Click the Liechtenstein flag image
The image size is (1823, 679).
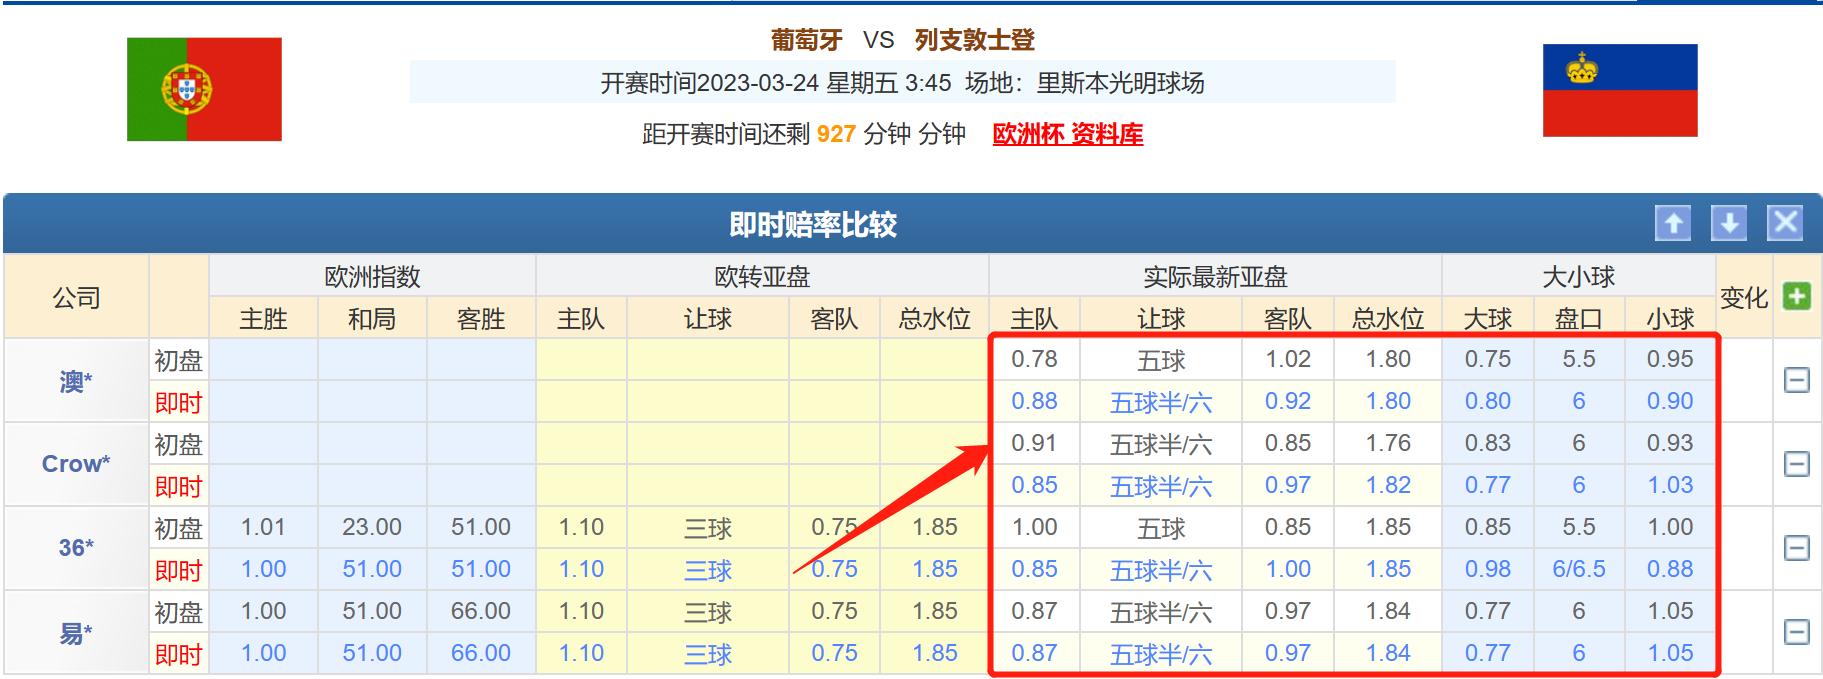point(1620,90)
